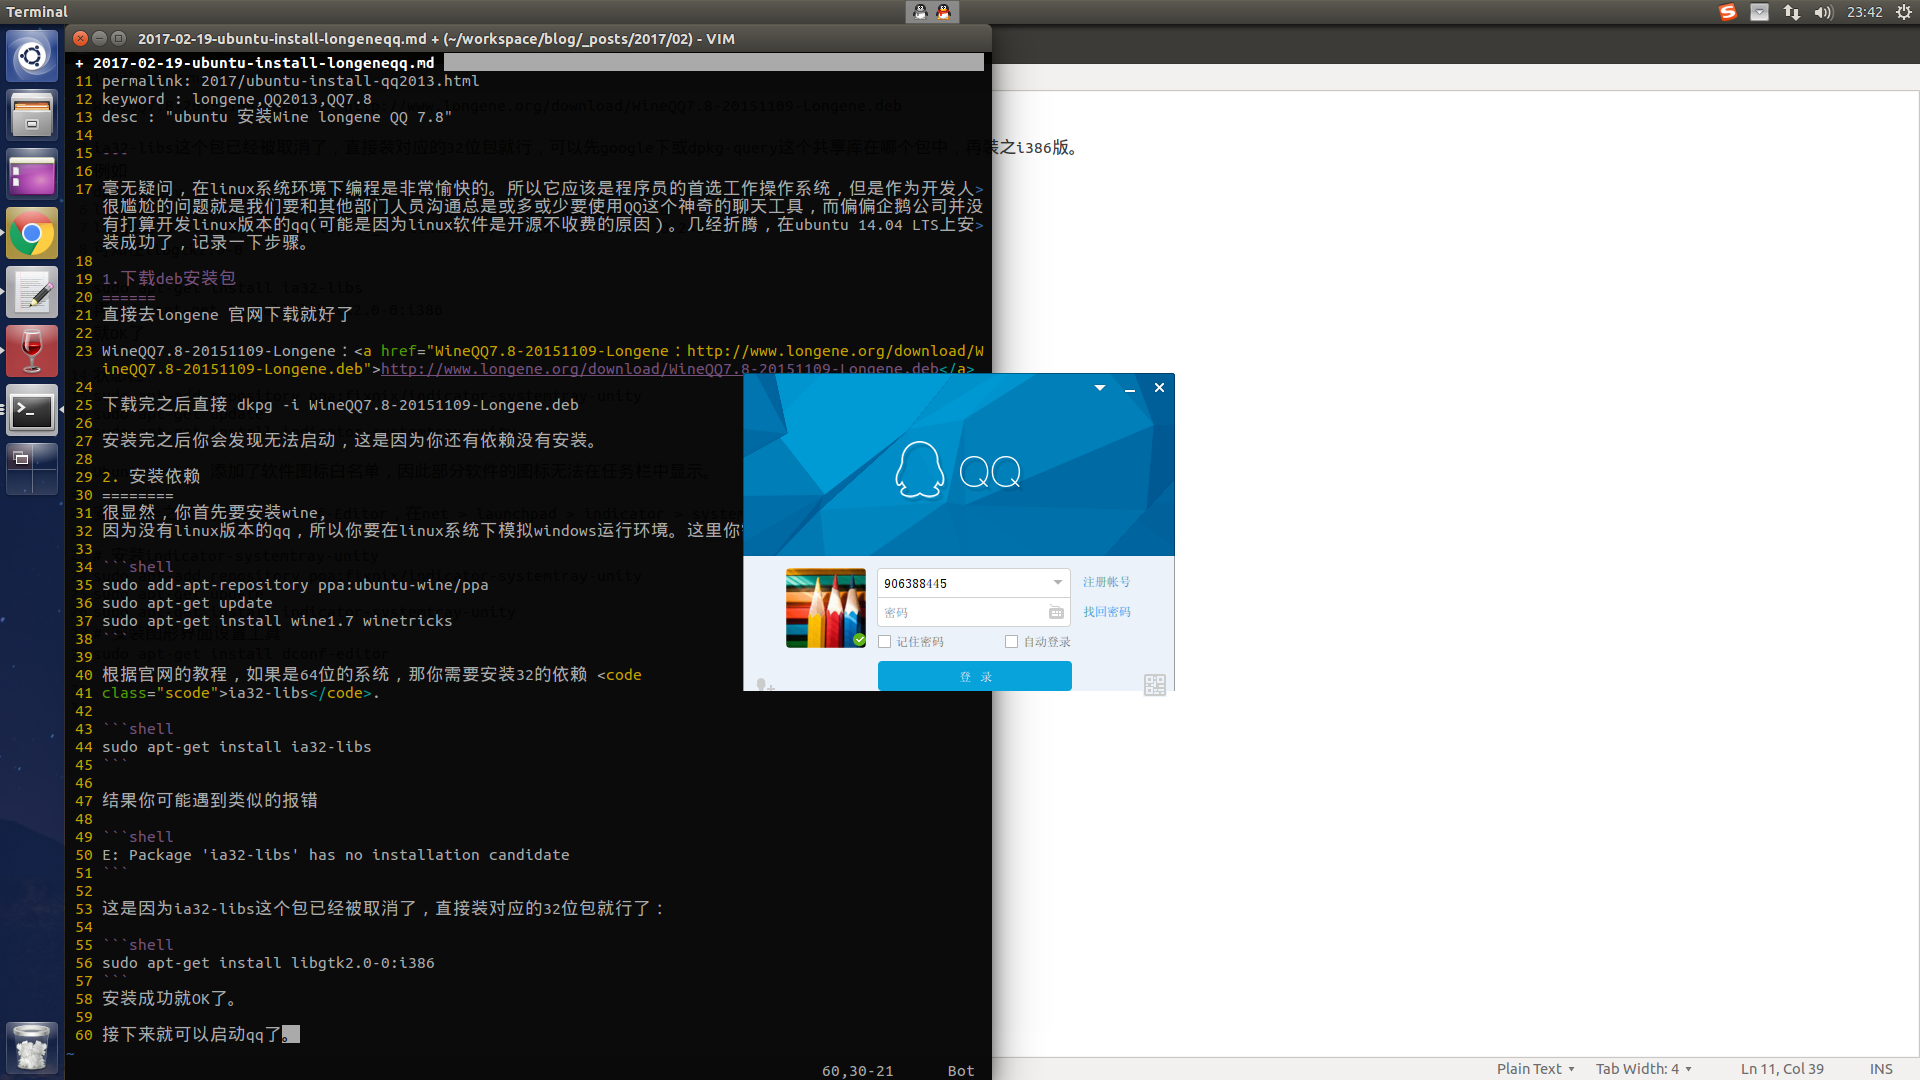Click the 'sudo apt-get install ia32-libs' line
Screen dimensions: 1920x1080
coord(237,747)
